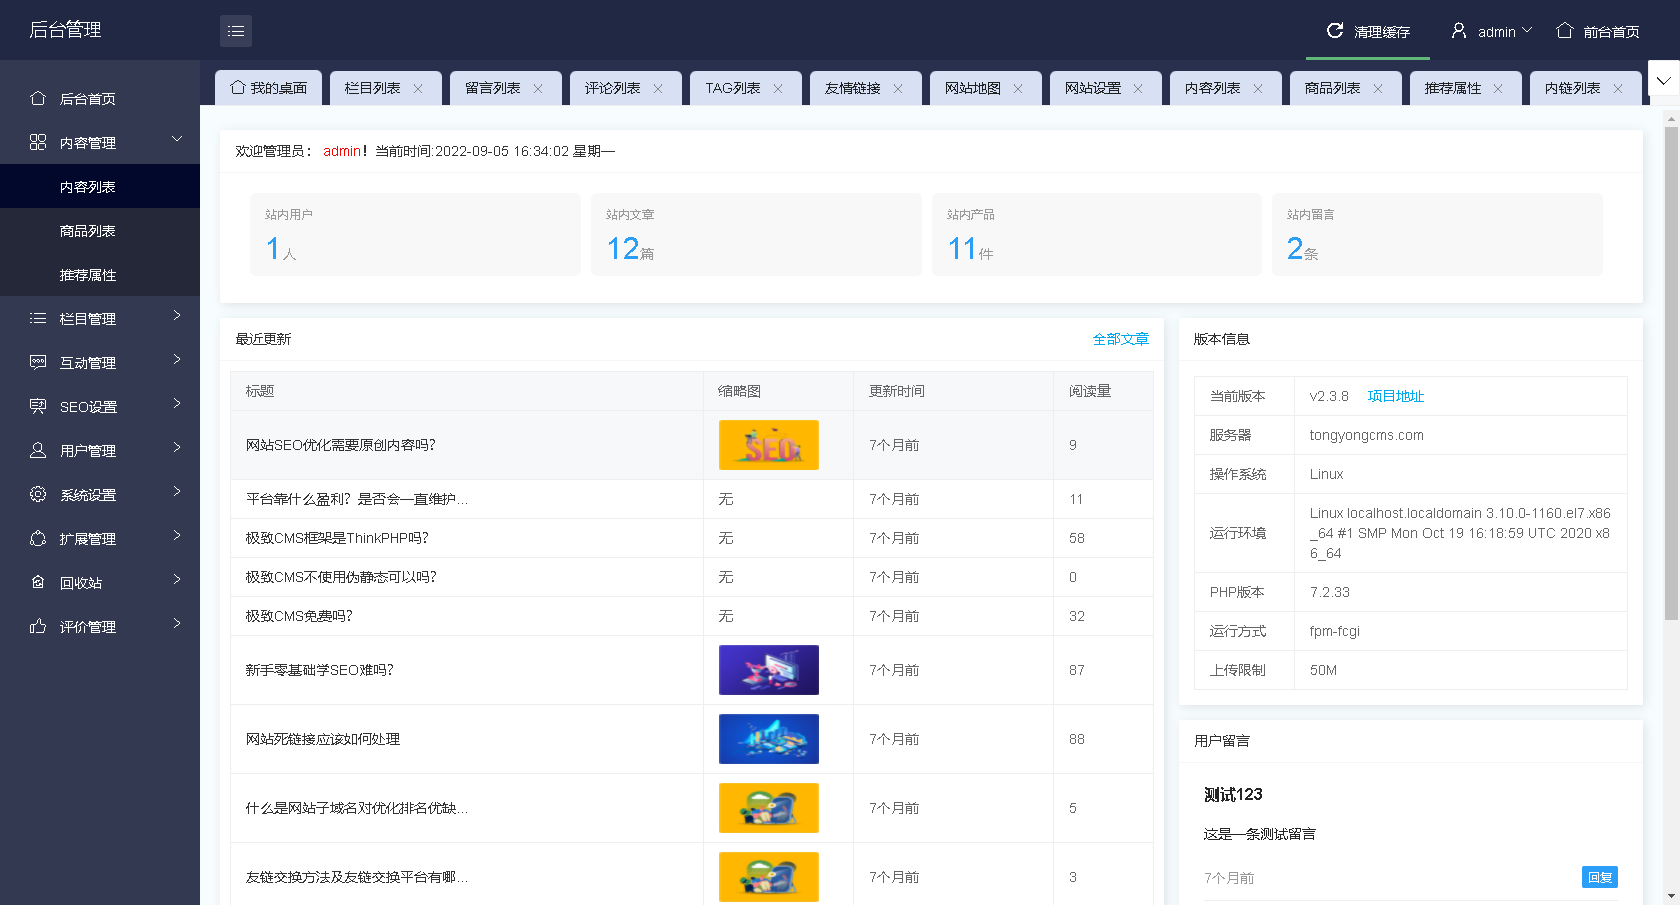Open article 网站SEO优化需要原创内容吗?

coord(341,445)
